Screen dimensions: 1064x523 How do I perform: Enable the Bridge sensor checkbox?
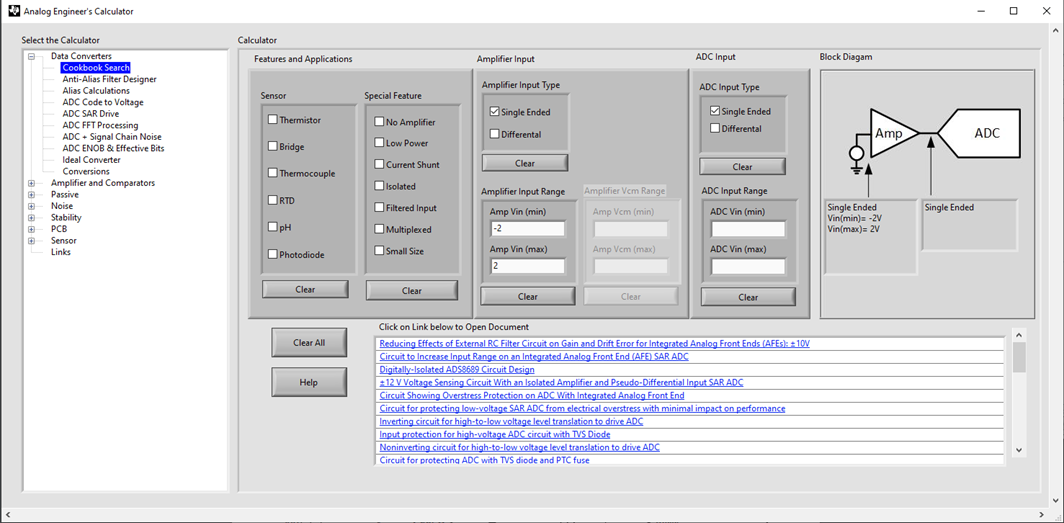(273, 146)
